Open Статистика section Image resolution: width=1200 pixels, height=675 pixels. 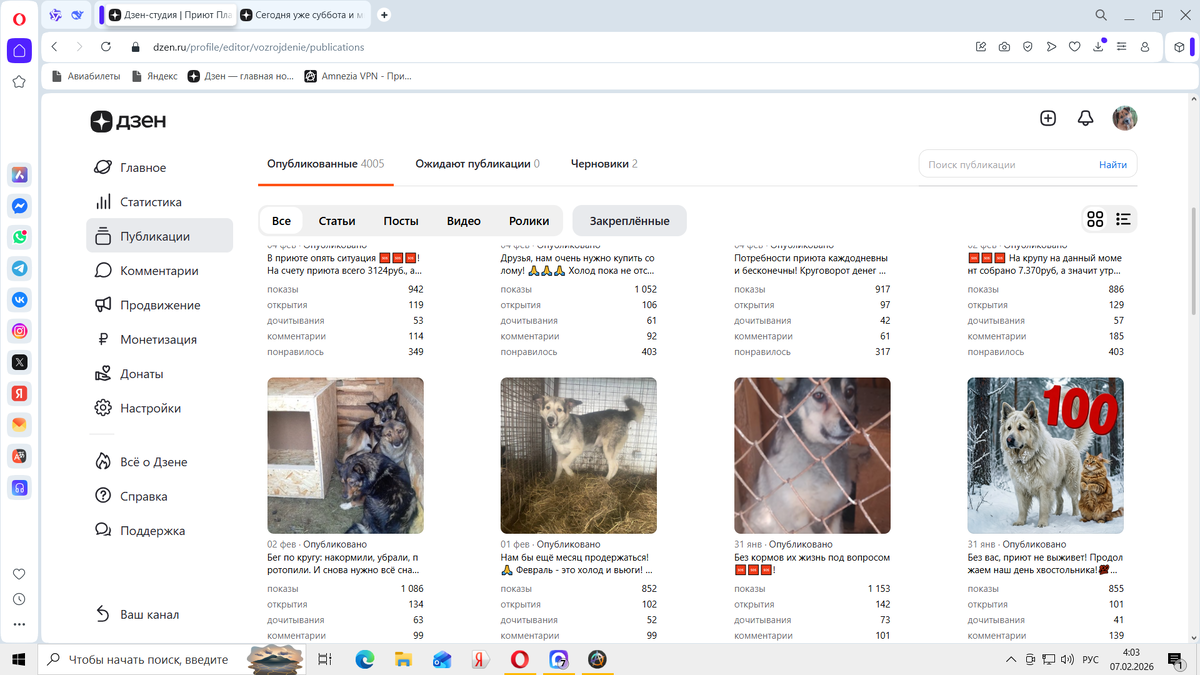pyautogui.click(x=151, y=202)
